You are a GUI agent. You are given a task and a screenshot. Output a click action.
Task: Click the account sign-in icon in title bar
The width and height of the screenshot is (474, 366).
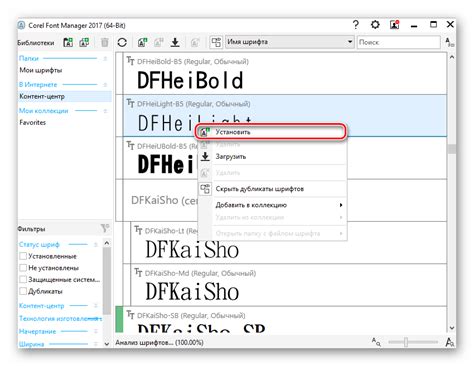click(395, 25)
